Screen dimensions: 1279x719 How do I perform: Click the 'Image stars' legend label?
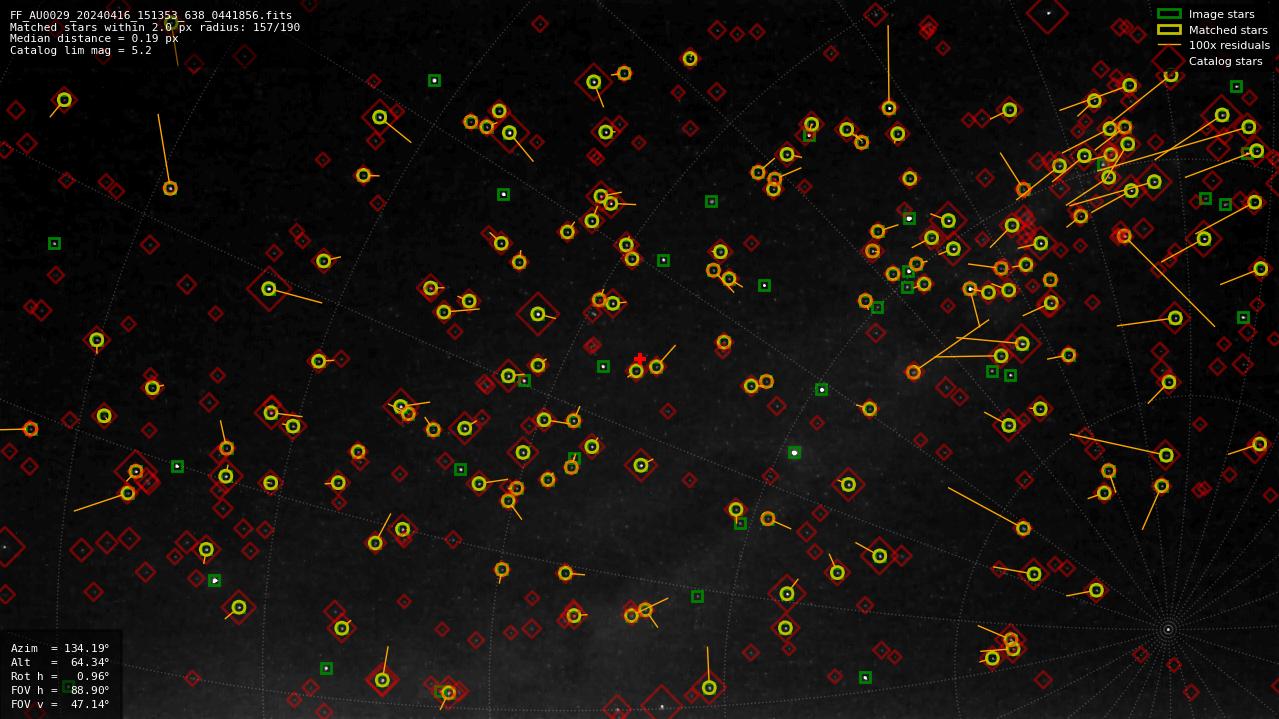tap(1221, 14)
